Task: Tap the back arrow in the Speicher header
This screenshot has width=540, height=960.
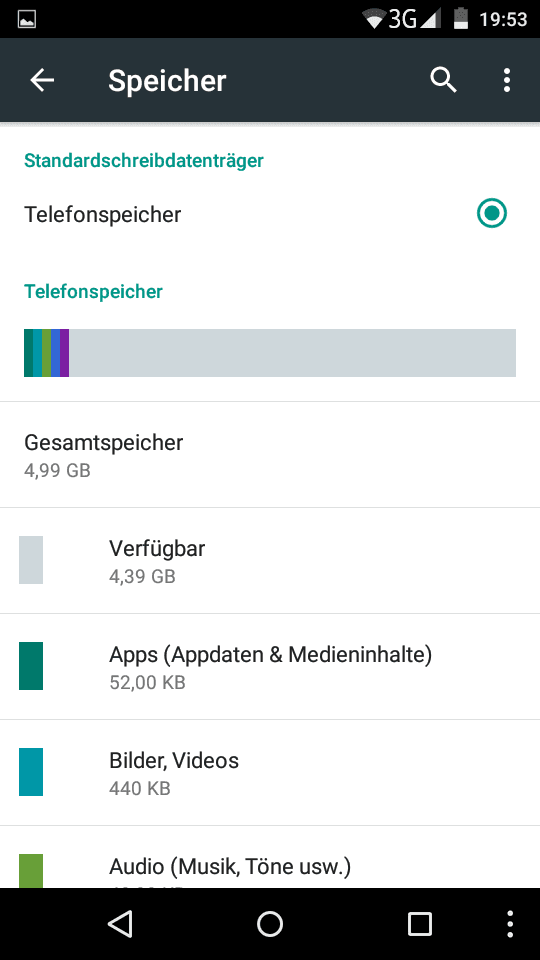Action: click(x=42, y=80)
